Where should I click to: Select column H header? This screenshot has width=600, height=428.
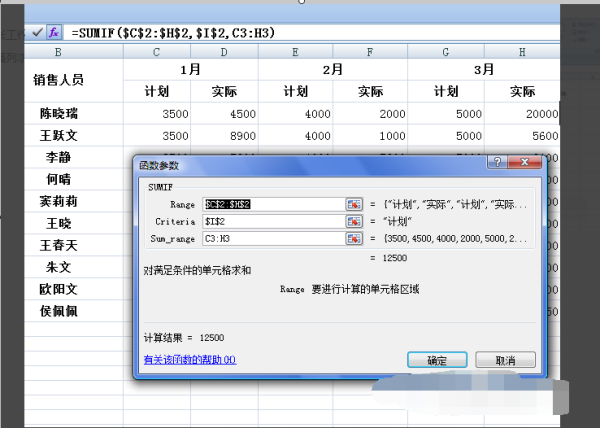pos(521,51)
